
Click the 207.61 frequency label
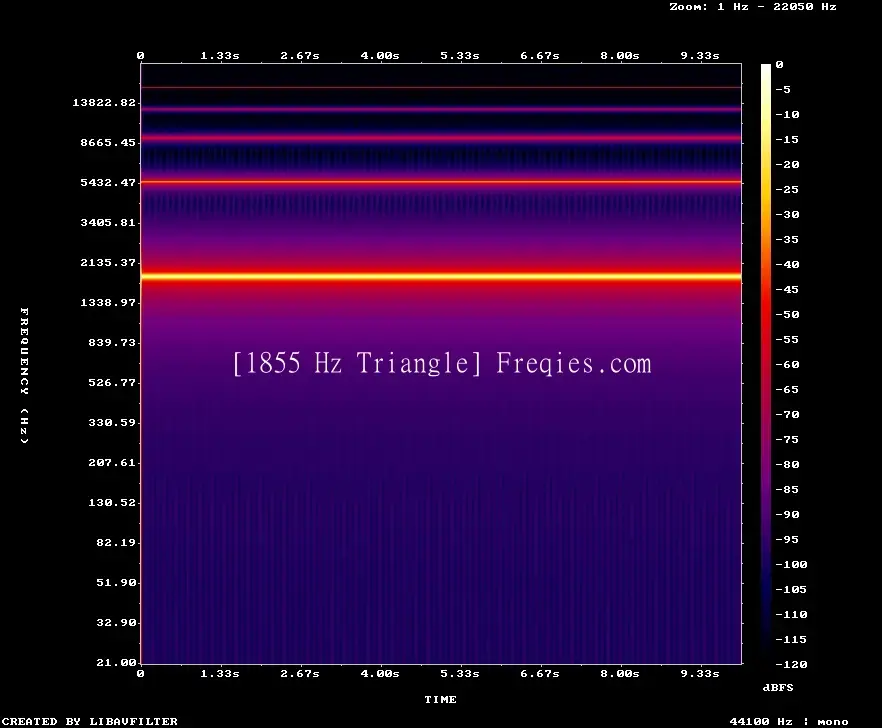112,462
